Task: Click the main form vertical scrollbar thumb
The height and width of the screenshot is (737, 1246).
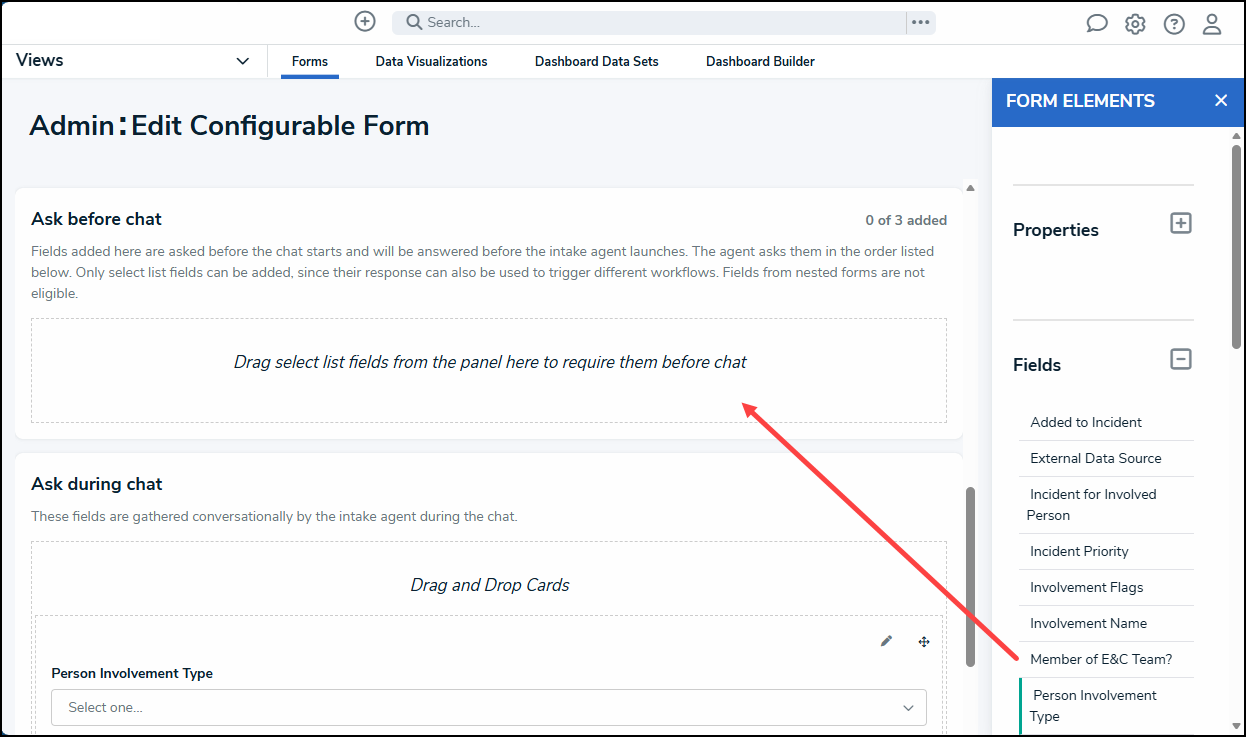Action: click(x=970, y=577)
